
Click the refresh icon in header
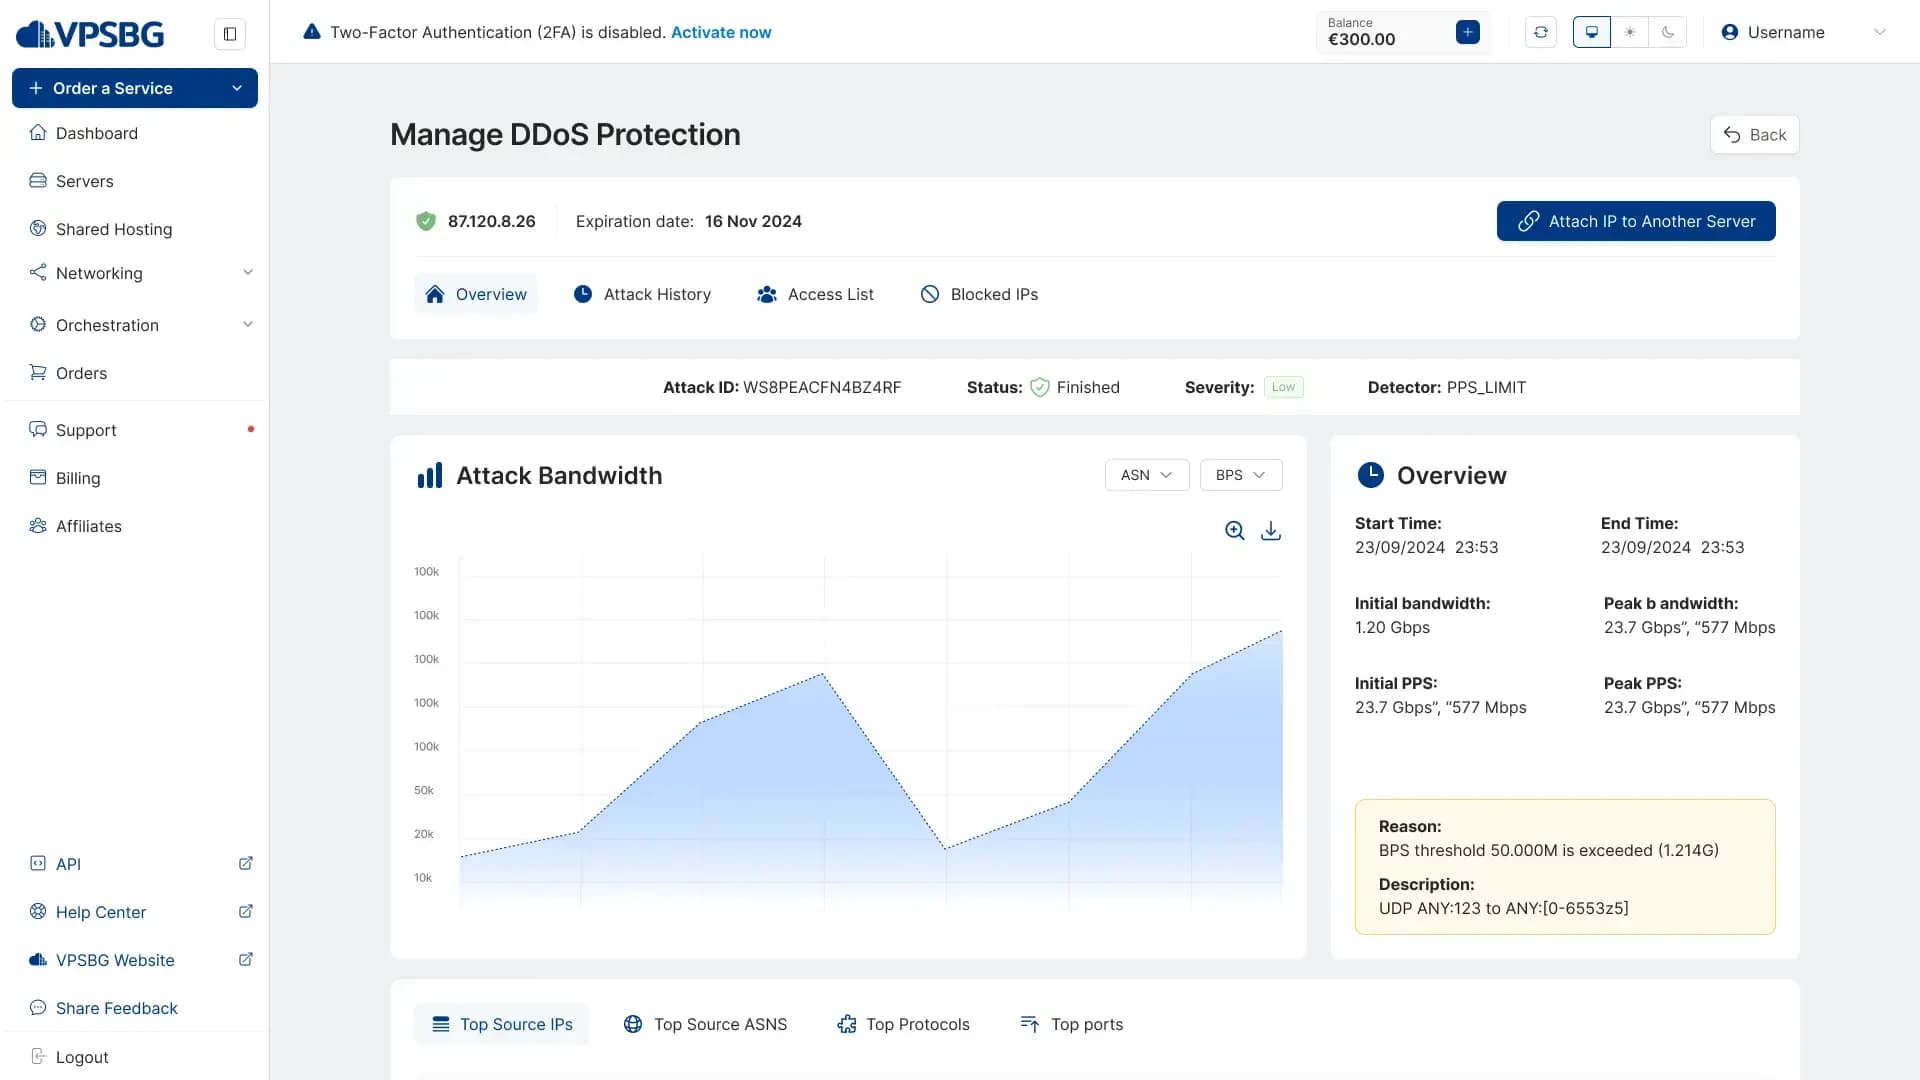pos(1541,32)
